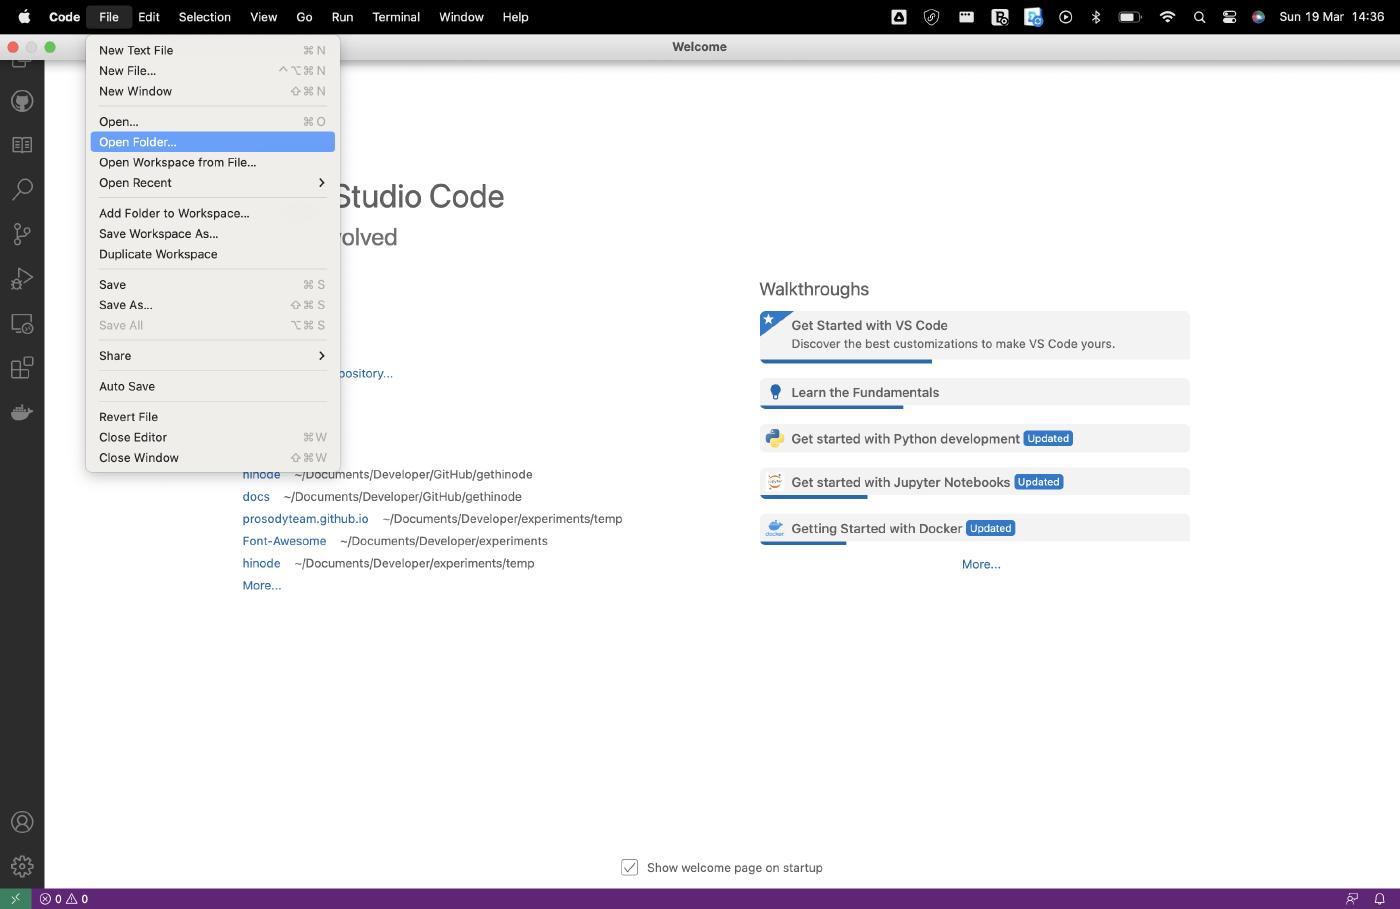Open the Go menu
Image resolution: width=1400 pixels, height=909 pixels.
(x=304, y=17)
